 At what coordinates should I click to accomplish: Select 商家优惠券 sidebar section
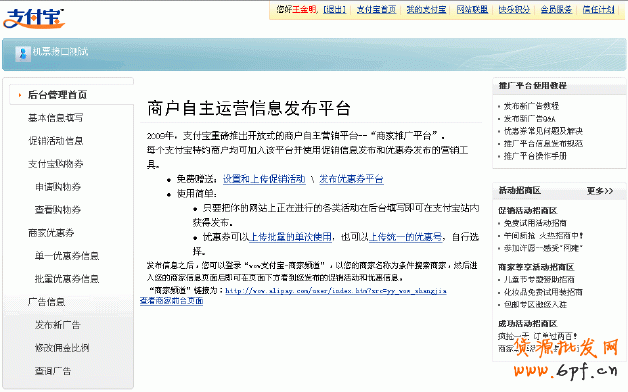[51, 233]
